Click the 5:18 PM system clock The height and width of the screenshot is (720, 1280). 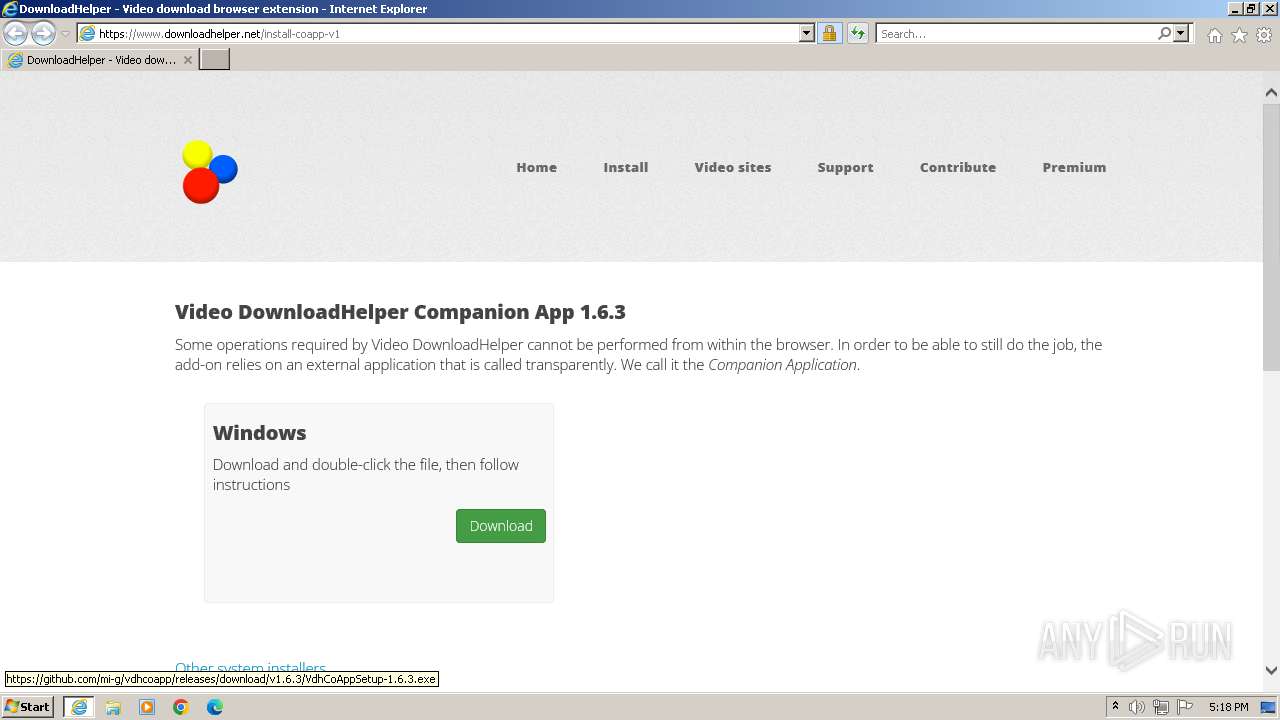(1228, 707)
